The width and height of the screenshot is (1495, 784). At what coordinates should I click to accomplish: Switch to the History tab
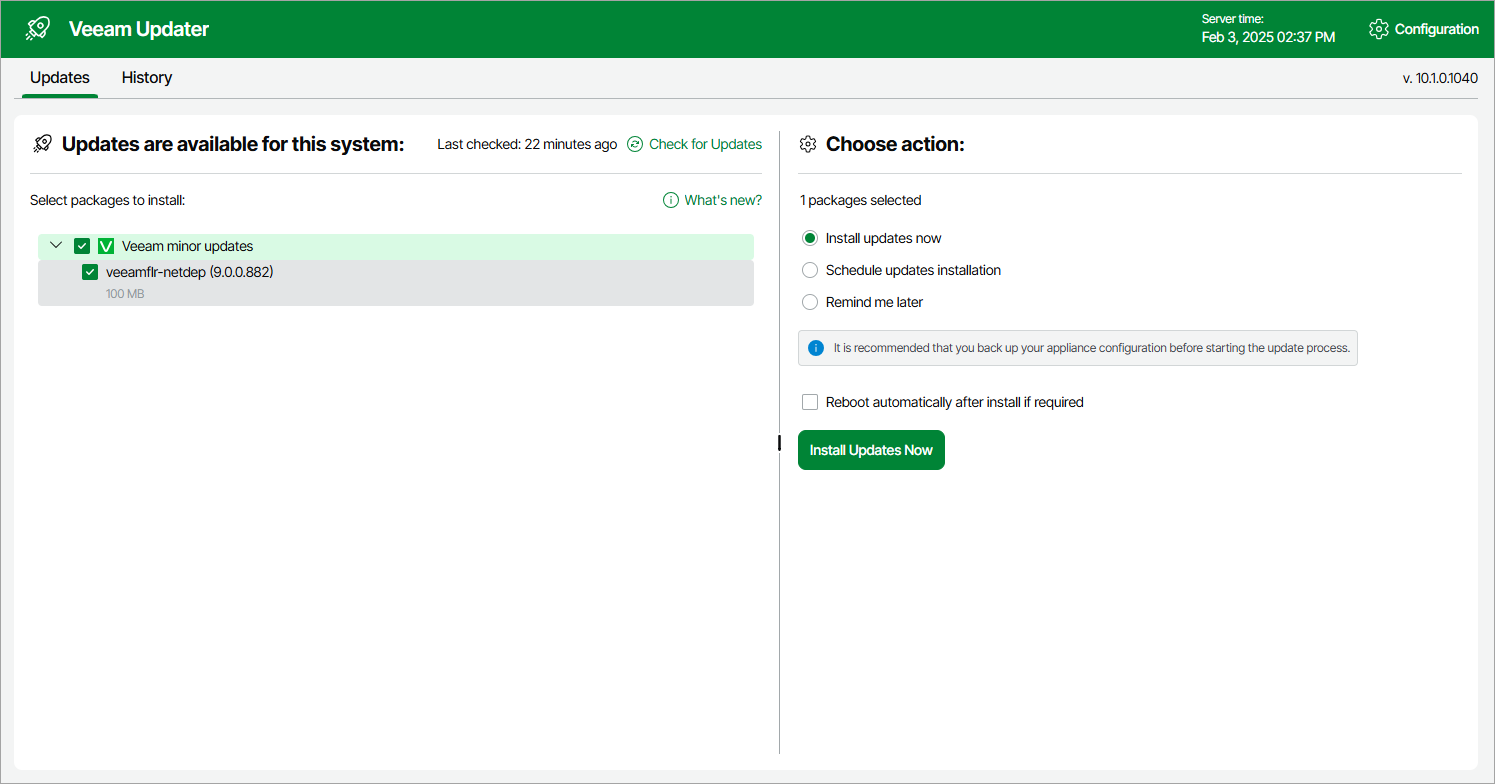click(147, 78)
